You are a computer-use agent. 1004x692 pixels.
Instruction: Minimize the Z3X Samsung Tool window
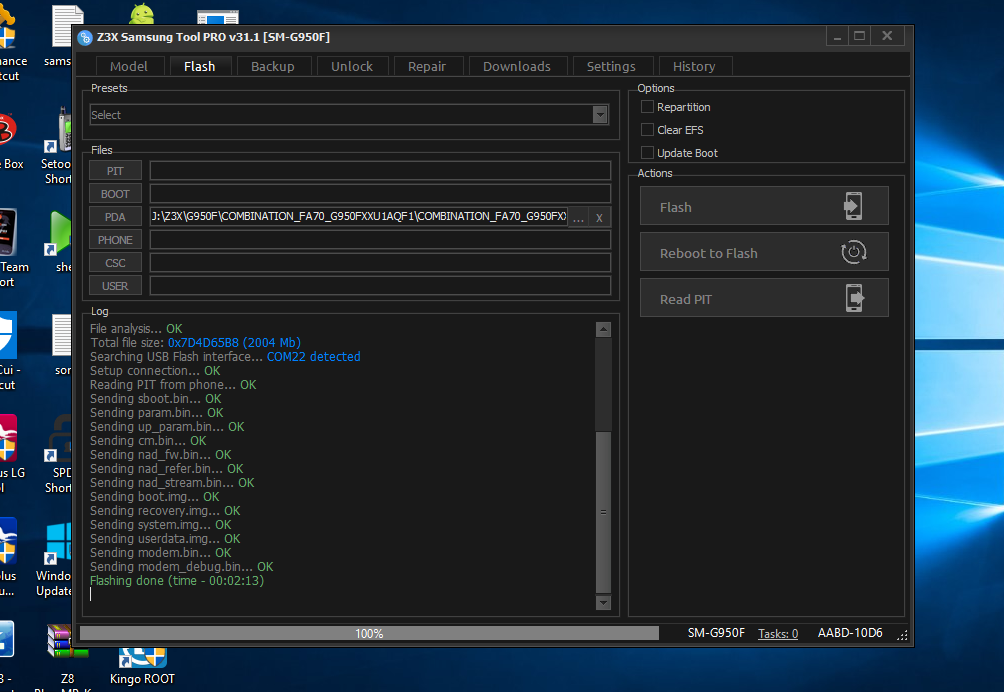pos(837,36)
